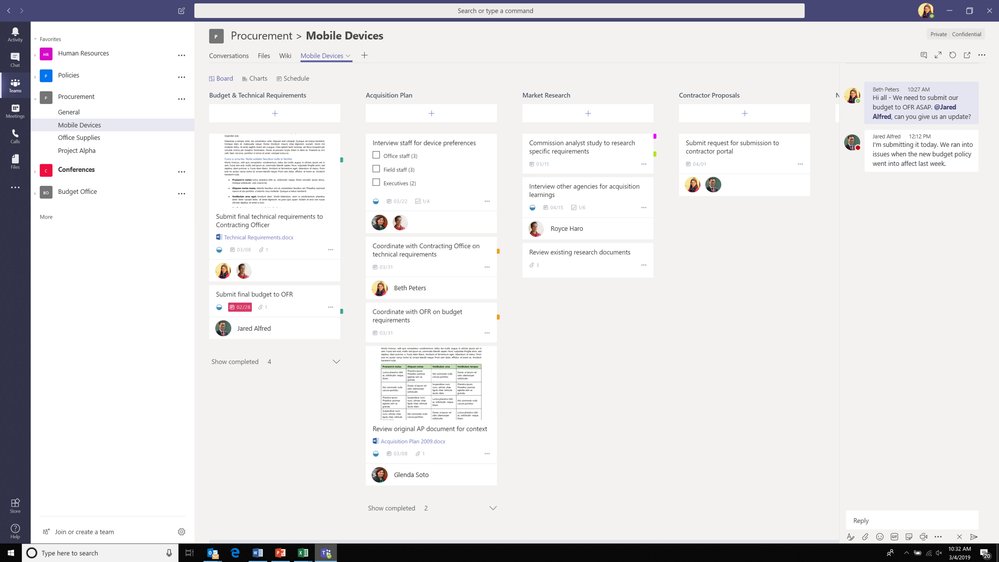The width and height of the screenshot is (999, 562).
Task: Attach a file to the reply
Action: [x=865, y=537]
